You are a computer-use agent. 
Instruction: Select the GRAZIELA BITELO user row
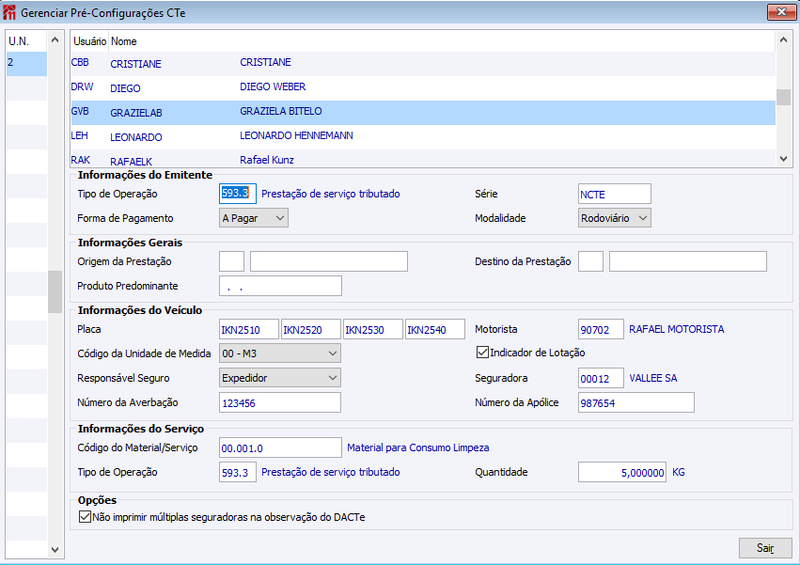(422, 112)
